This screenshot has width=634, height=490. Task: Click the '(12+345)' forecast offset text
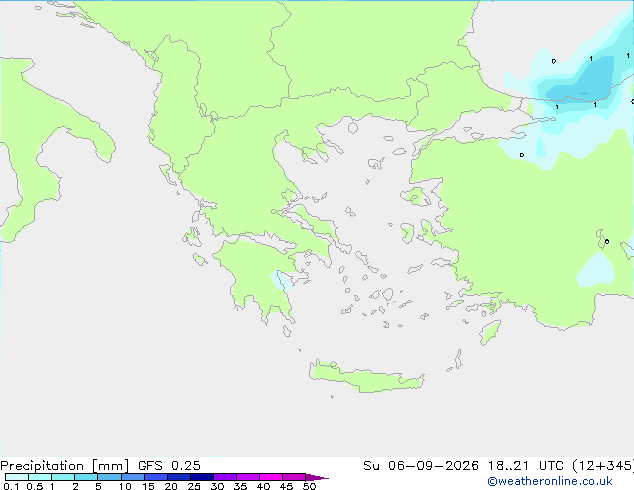[x=603, y=466]
